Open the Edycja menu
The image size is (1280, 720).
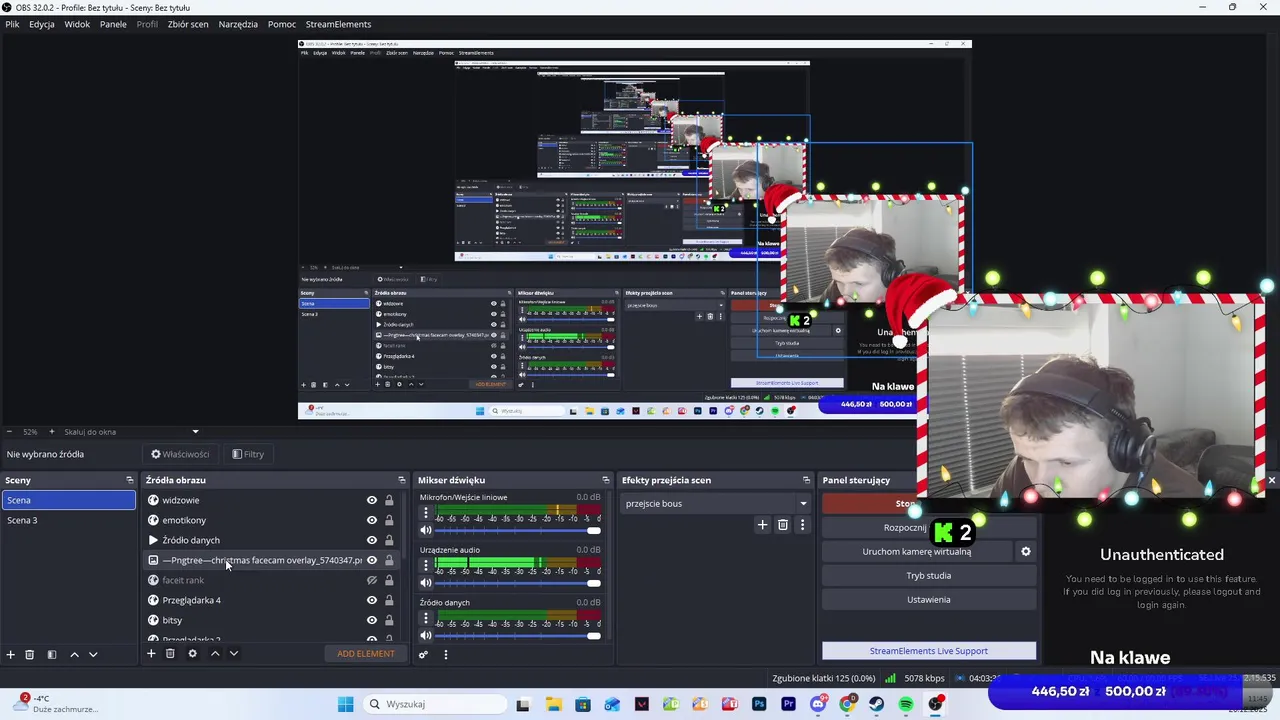tap(42, 24)
